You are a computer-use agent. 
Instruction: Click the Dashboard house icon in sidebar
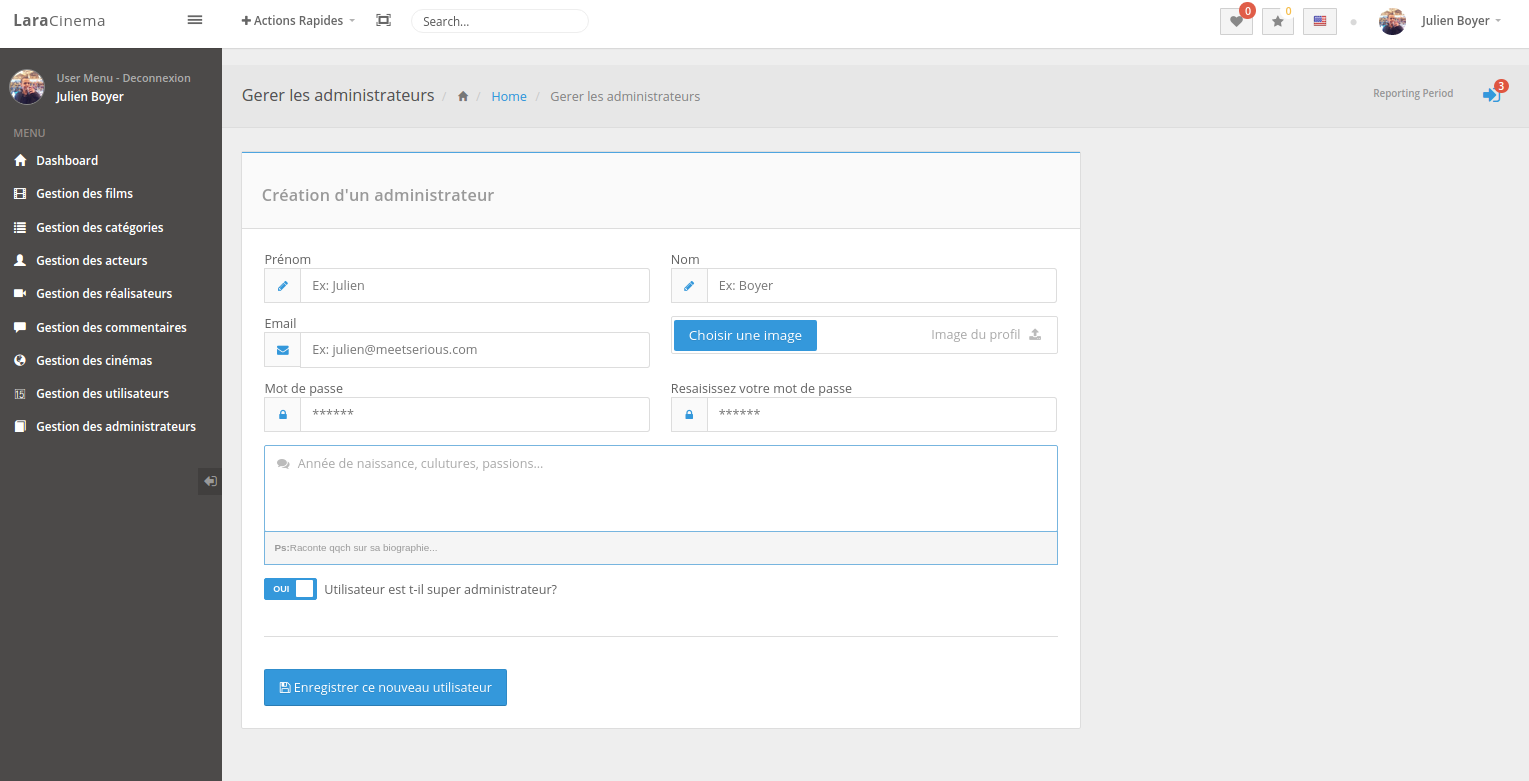coord(20,160)
